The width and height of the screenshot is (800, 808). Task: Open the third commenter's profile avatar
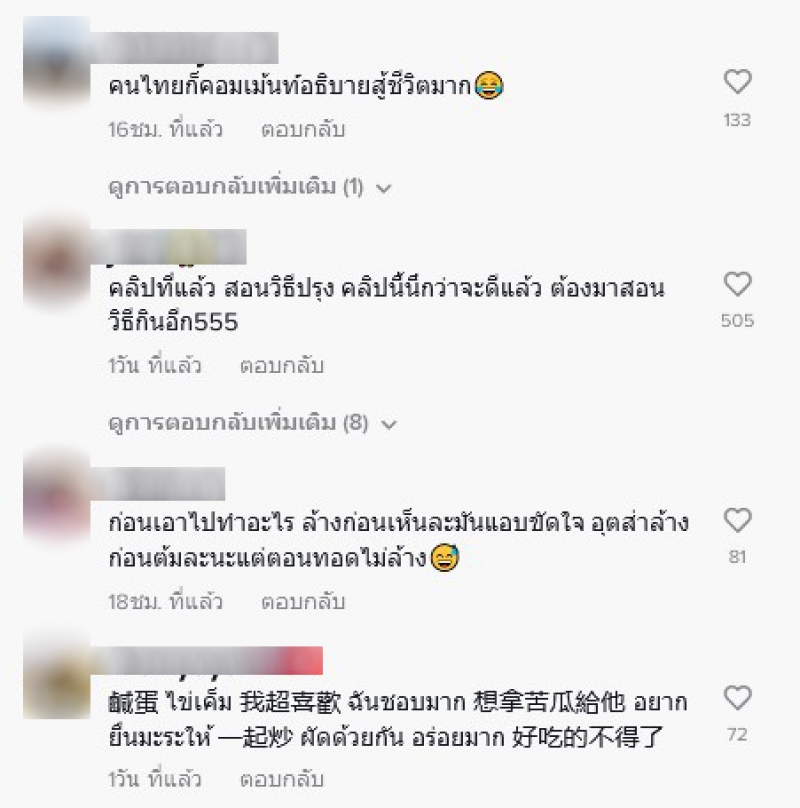(57, 498)
